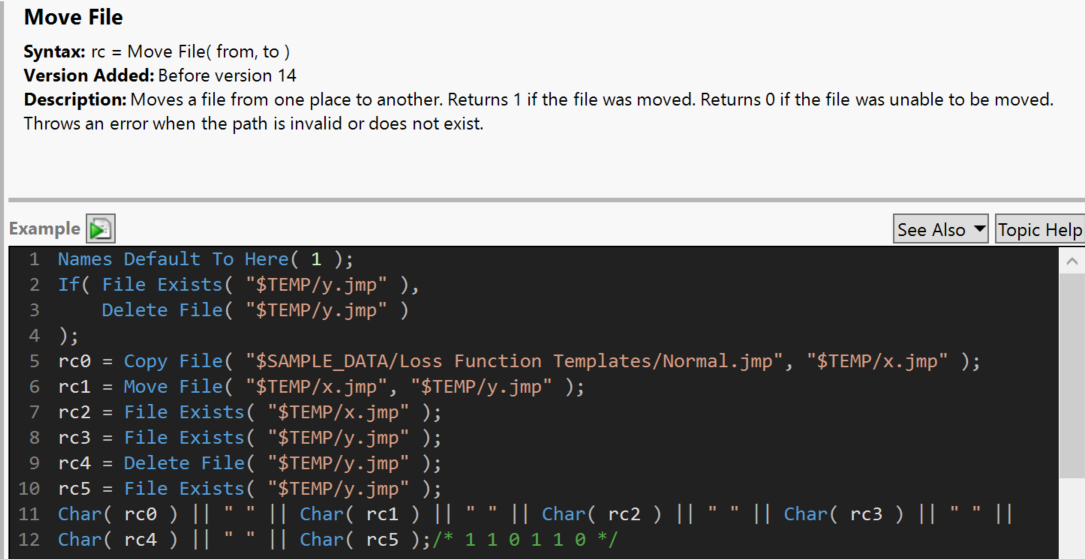Screen dimensions: 1085x559
Task: Click the Description paragraph text
Action: coord(540,100)
